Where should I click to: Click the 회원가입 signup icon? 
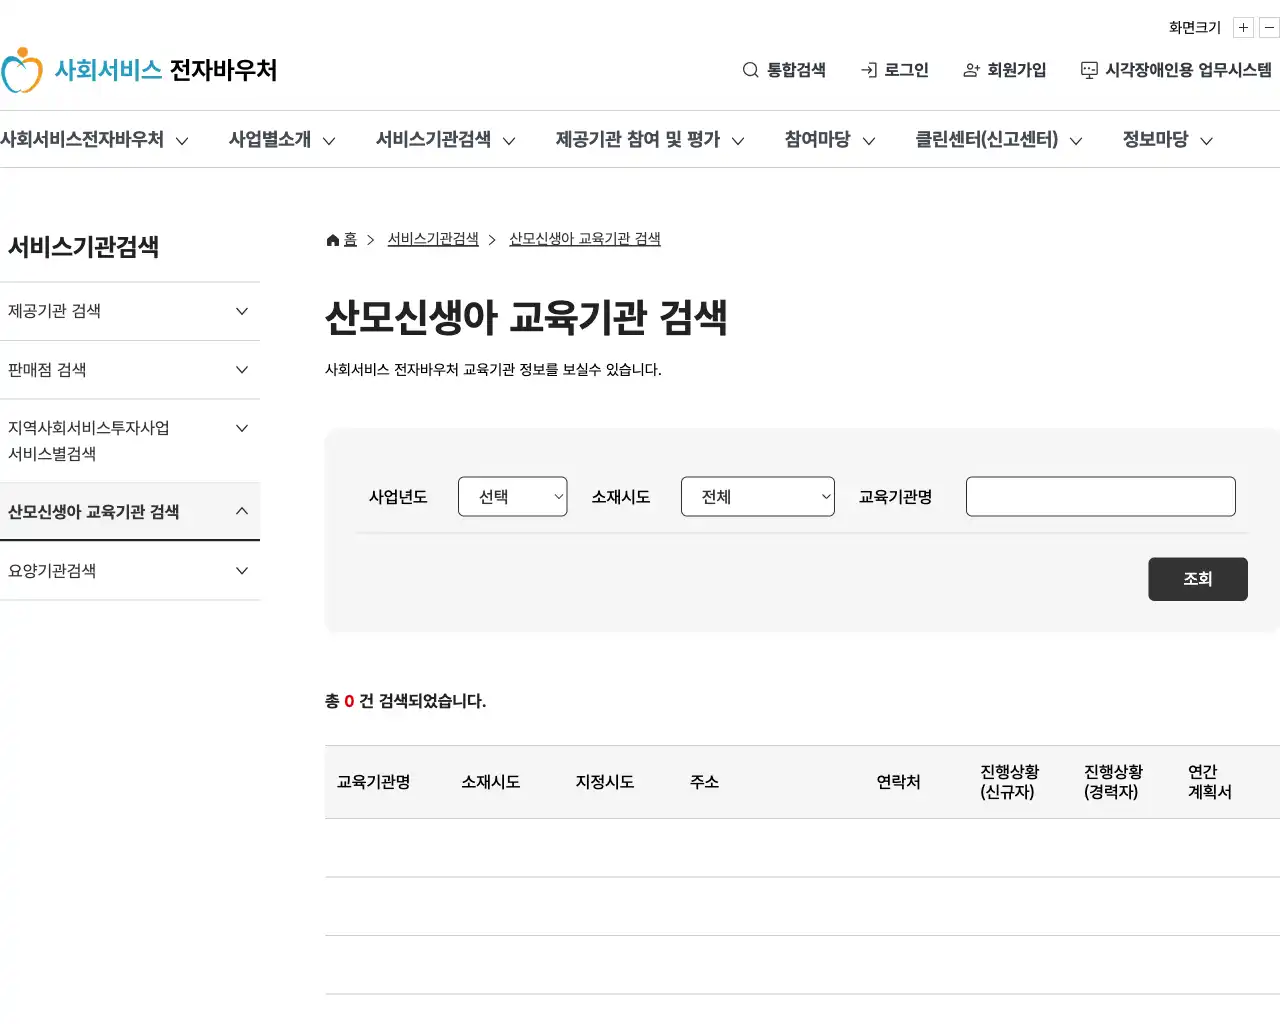pyautogui.click(x=971, y=70)
